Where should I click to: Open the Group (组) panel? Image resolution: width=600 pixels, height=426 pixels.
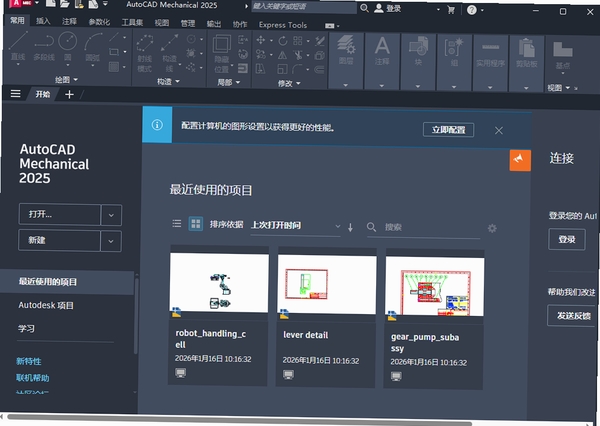coord(454,62)
